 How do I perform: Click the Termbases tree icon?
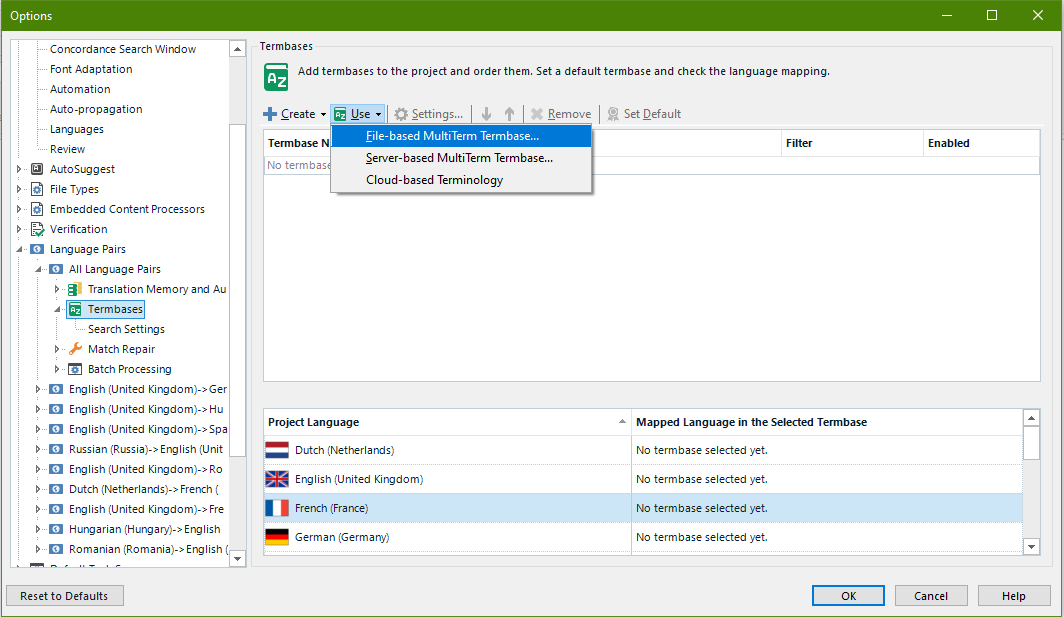pyautogui.click(x=75, y=310)
